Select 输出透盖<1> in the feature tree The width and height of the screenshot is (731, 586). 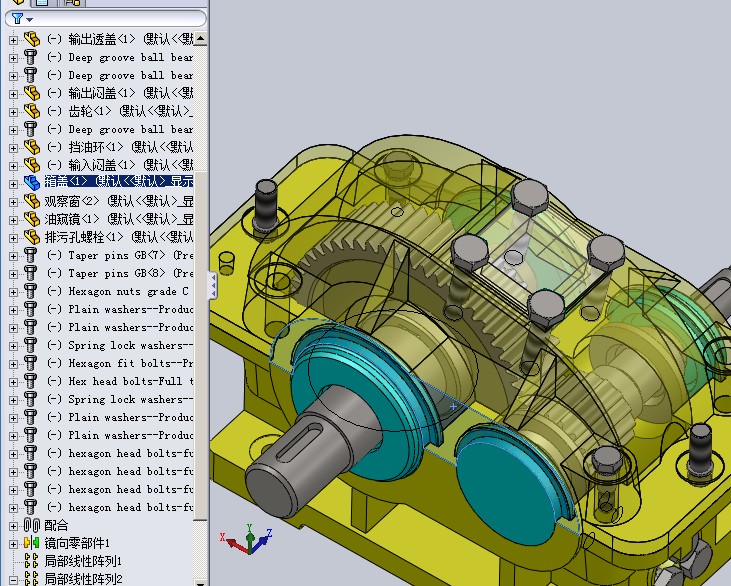[x=120, y=39]
